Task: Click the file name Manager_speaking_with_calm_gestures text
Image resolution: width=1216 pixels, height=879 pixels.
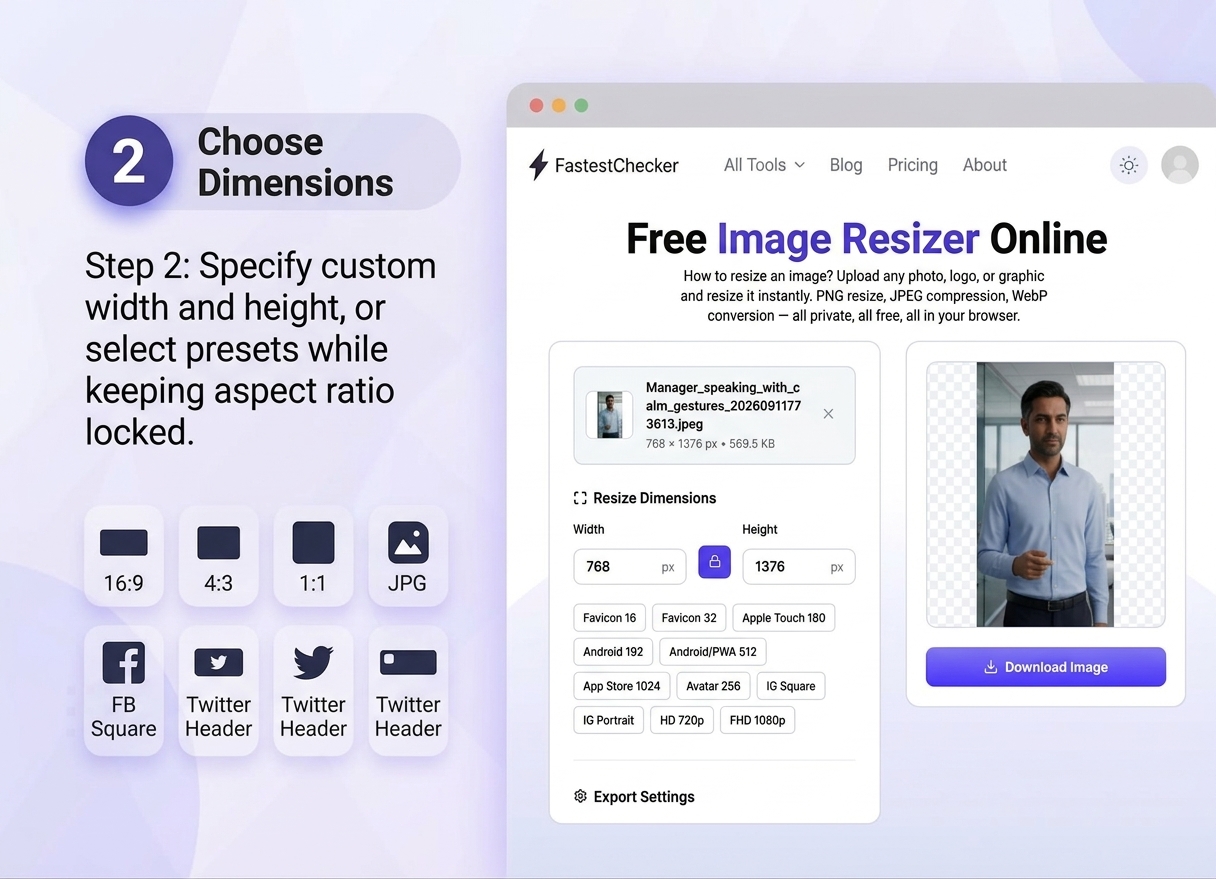Action: point(723,405)
